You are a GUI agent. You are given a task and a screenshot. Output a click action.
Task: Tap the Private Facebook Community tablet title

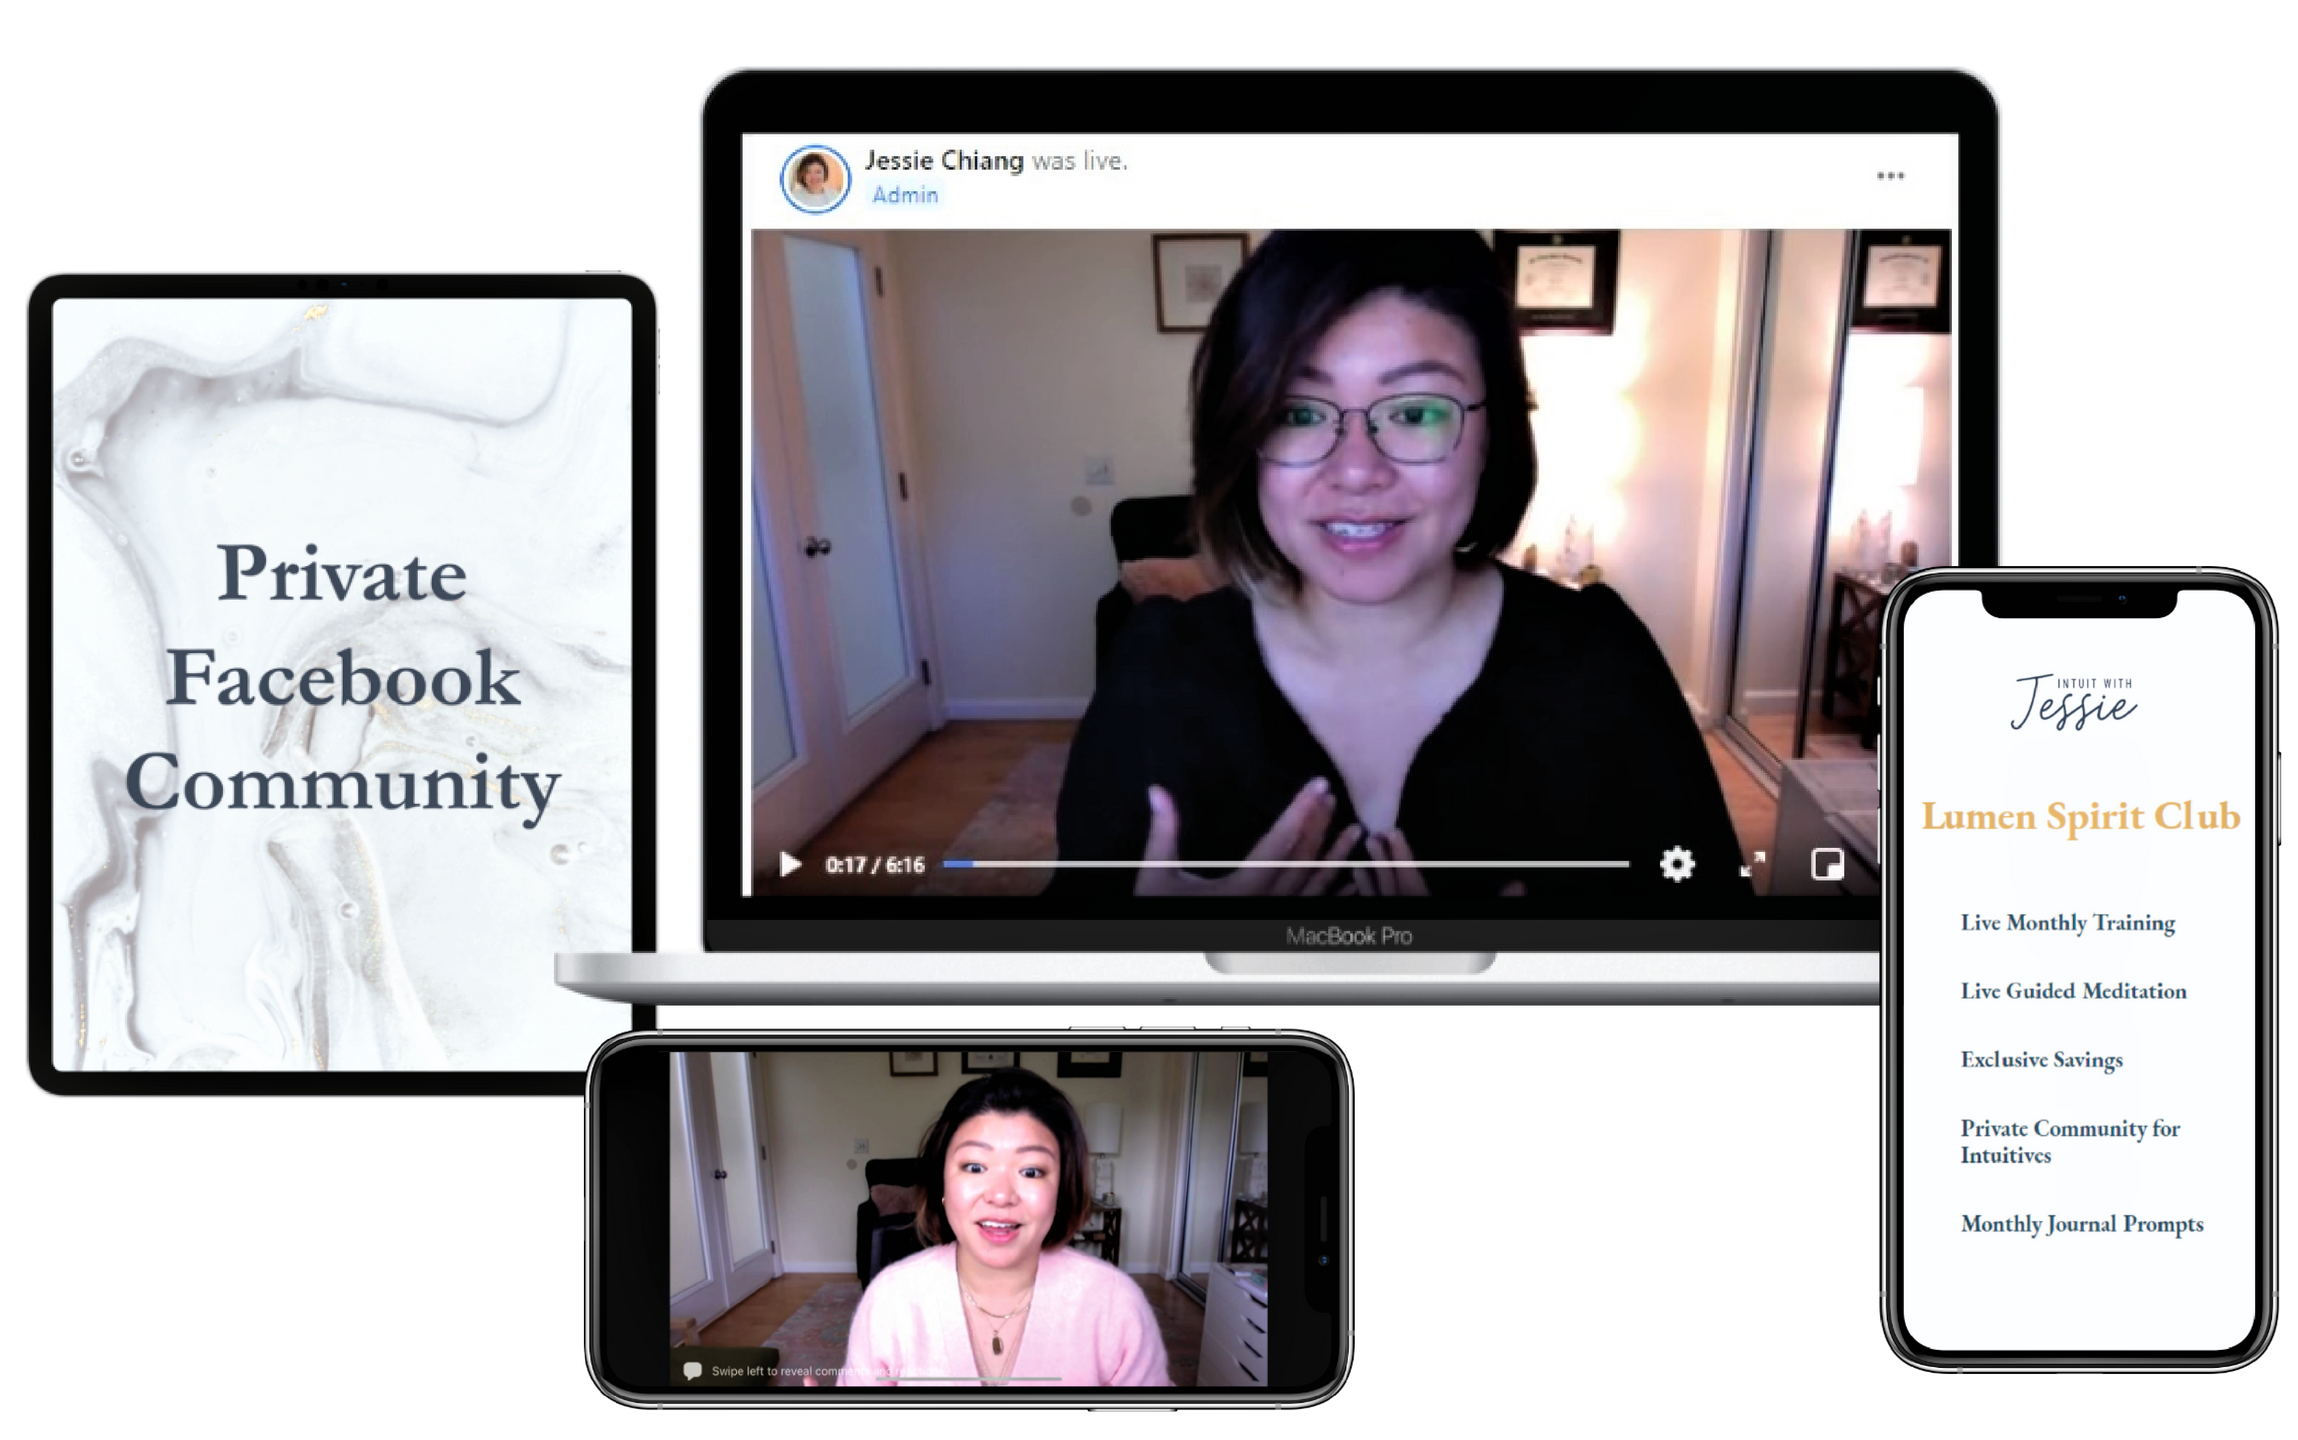pyautogui.click(x=342, y=680)
